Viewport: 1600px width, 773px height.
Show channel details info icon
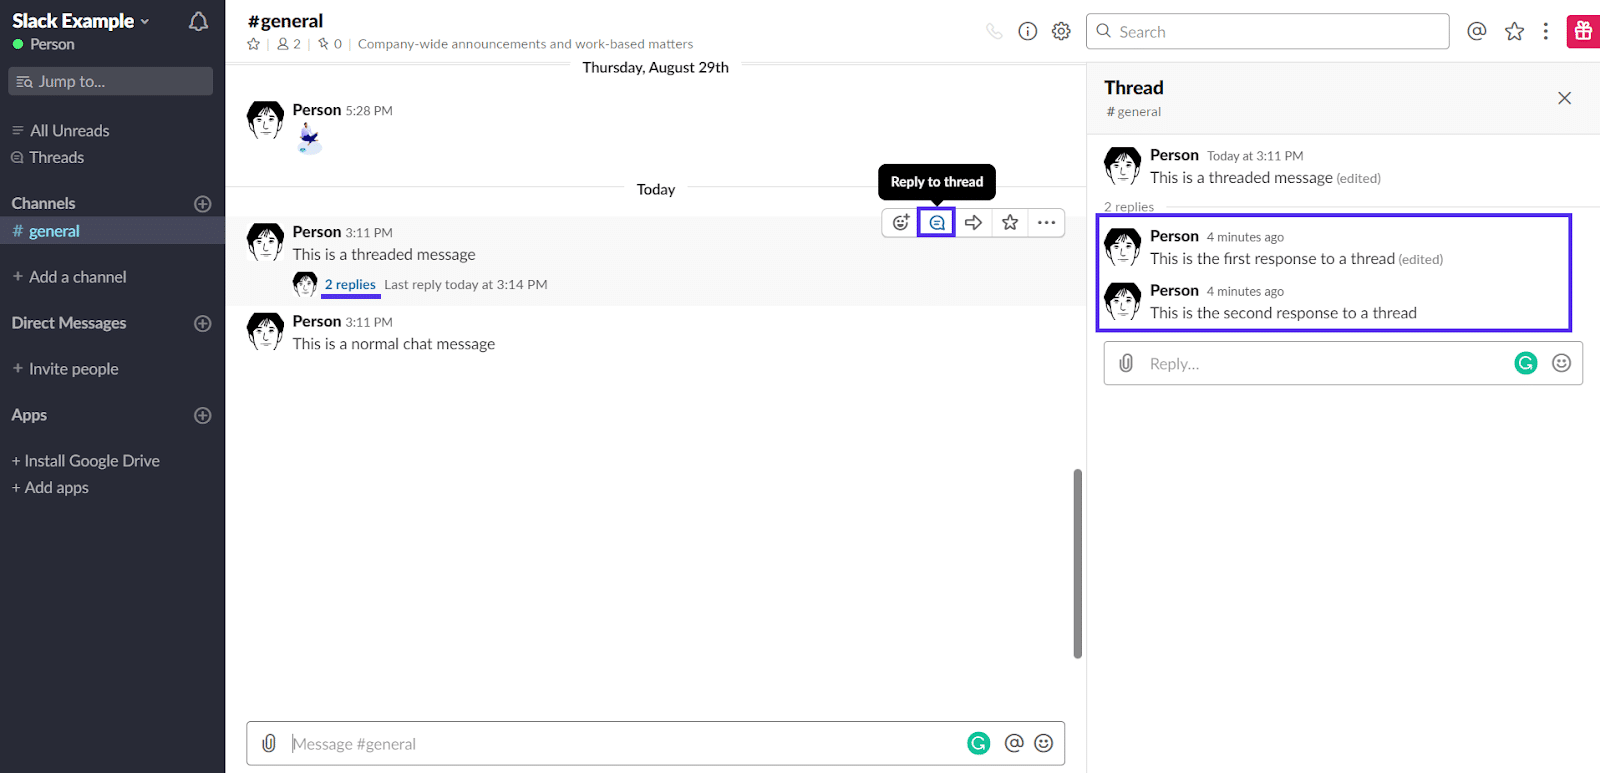(x=1027, y=31)
